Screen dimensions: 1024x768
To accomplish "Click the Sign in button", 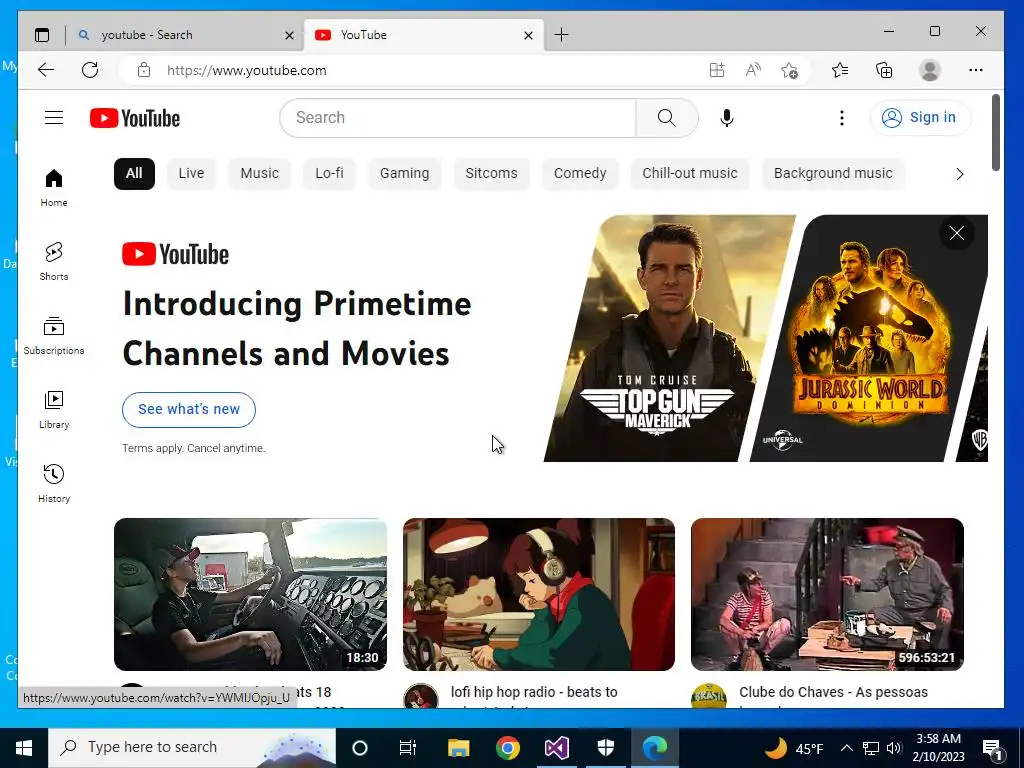I will click(920, 118).
